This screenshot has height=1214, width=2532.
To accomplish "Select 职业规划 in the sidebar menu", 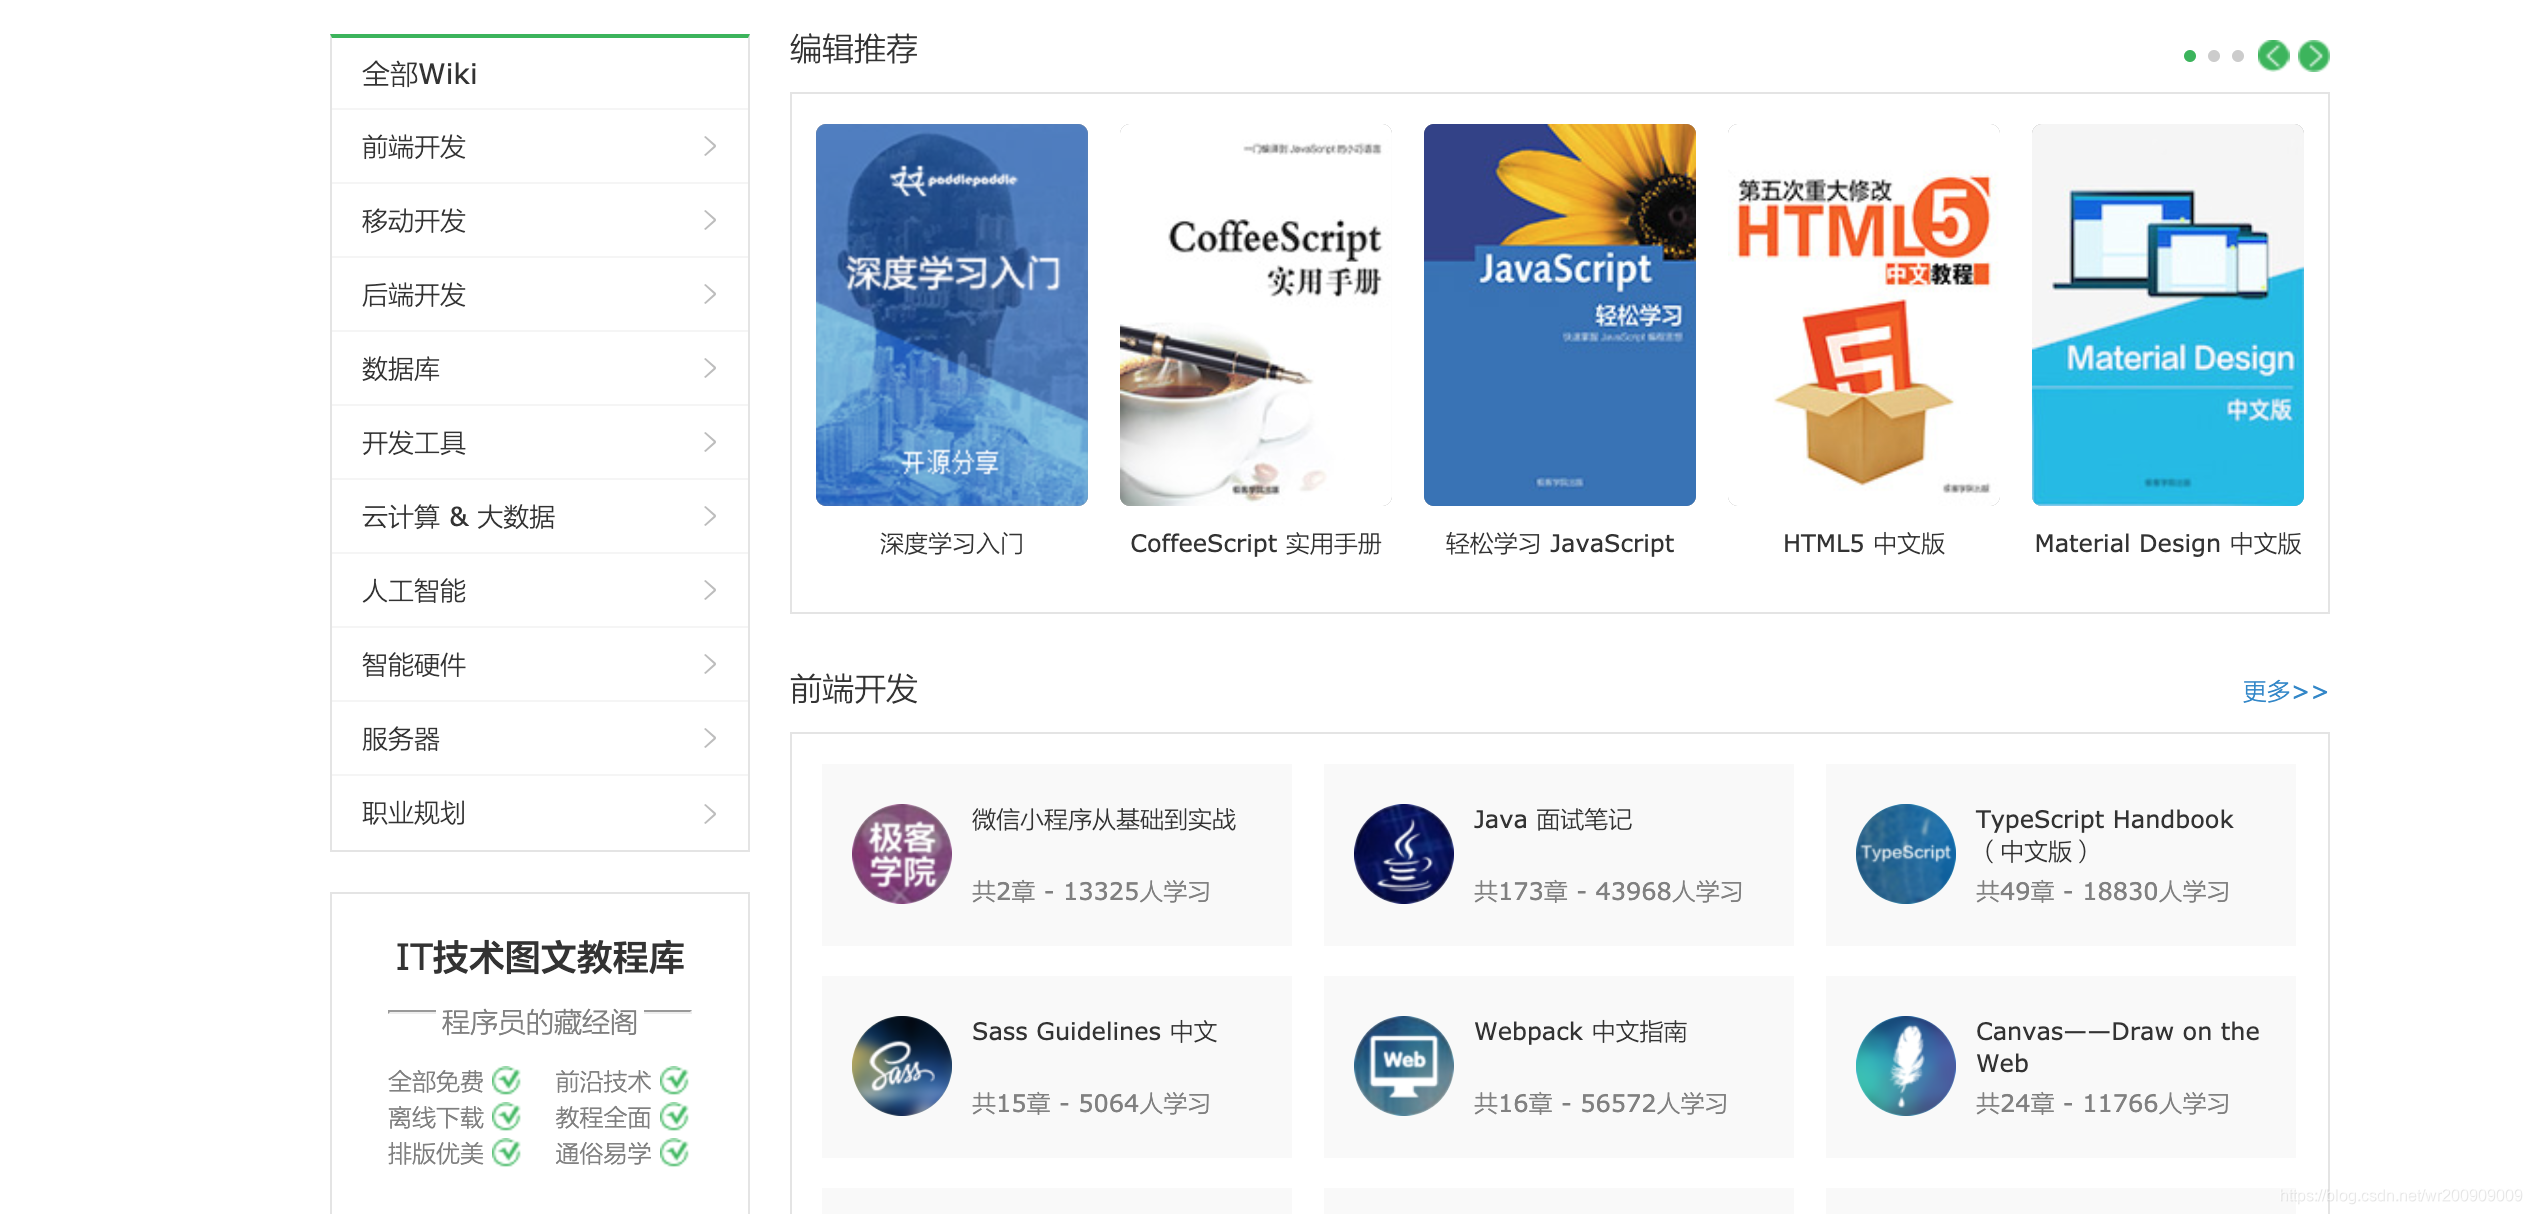I will 540,812.
